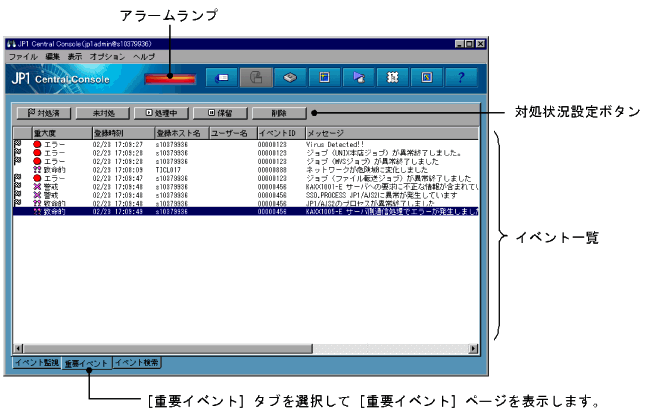Viewport: 663px width, 417px height.
Task: Click the flag on the Virus Detected row
Action: click(x=18, y=144)
